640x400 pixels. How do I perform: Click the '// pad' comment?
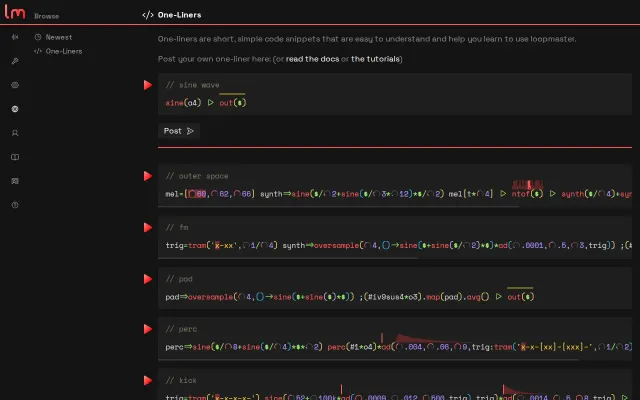[x=179, y=279]
